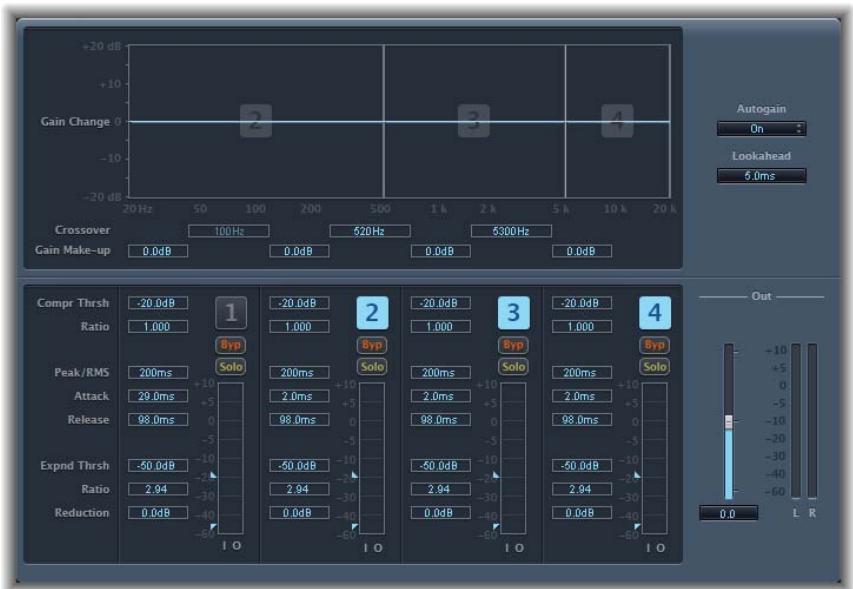Viewport: 853px width, 589px height.
Task: Click the 520Hz crossover line in graph
Action: click(384, 121)
